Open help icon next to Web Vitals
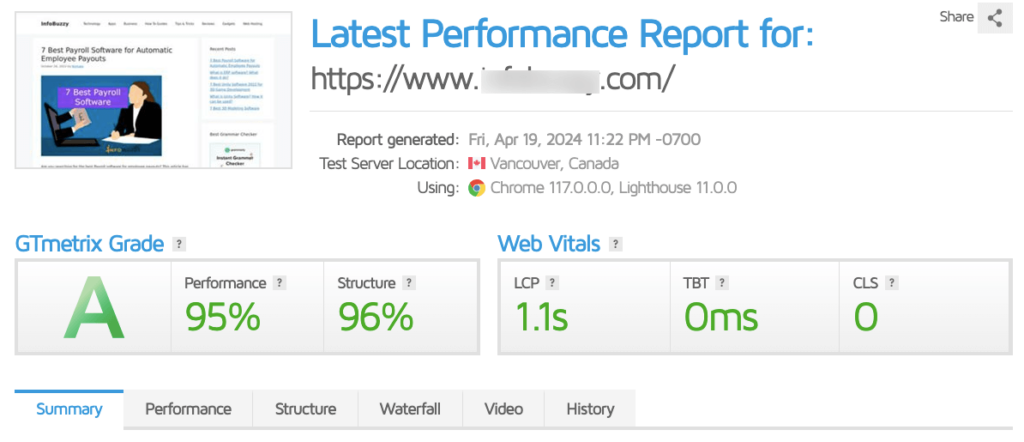 coord(615,244)
